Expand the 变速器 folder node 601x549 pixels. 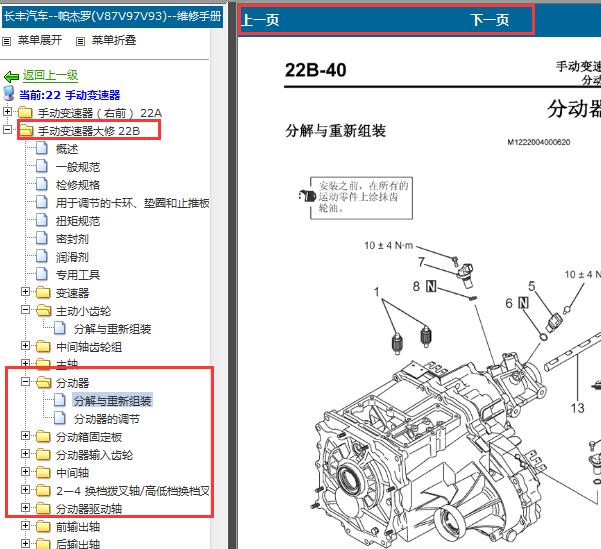pos(25,292)
